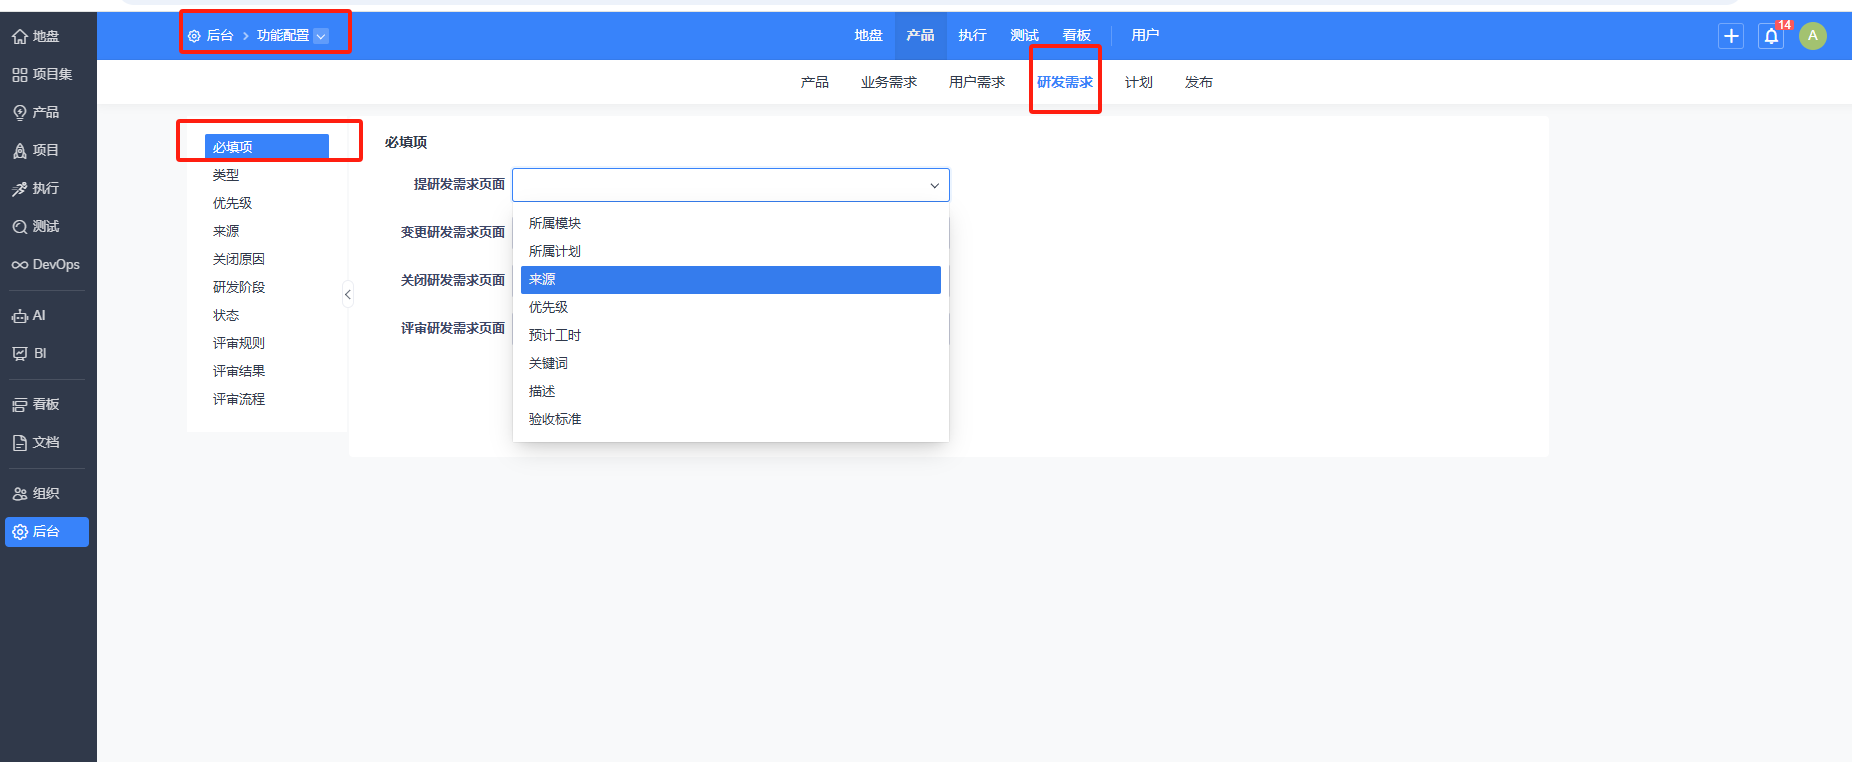This screenshot has width=1852, height=762.
Task: Open the 计划 tab
Action: [1138, 83]
